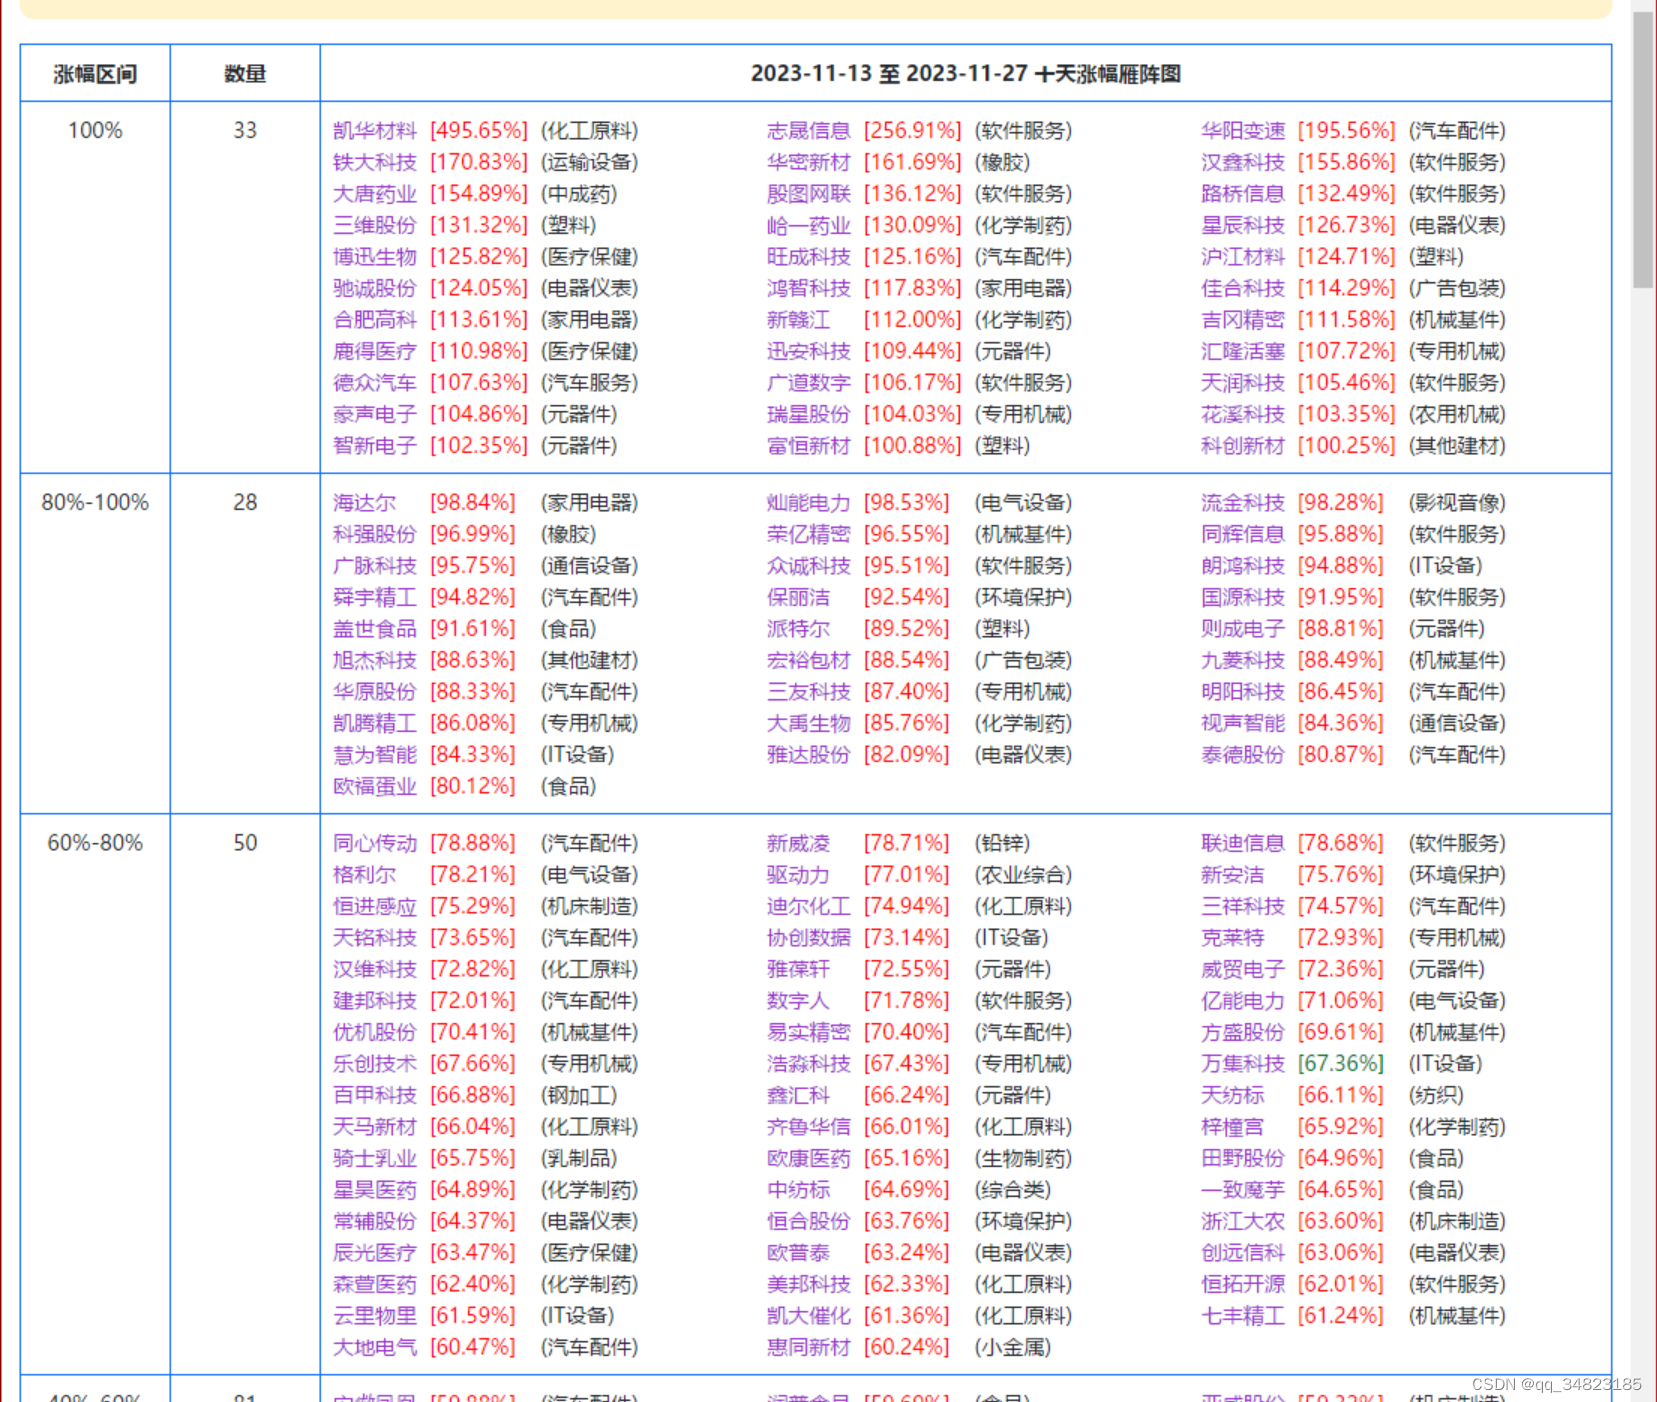Open the 克莱特 link
Screen dimensions: 1657x1402
[x=1233, y=938]
